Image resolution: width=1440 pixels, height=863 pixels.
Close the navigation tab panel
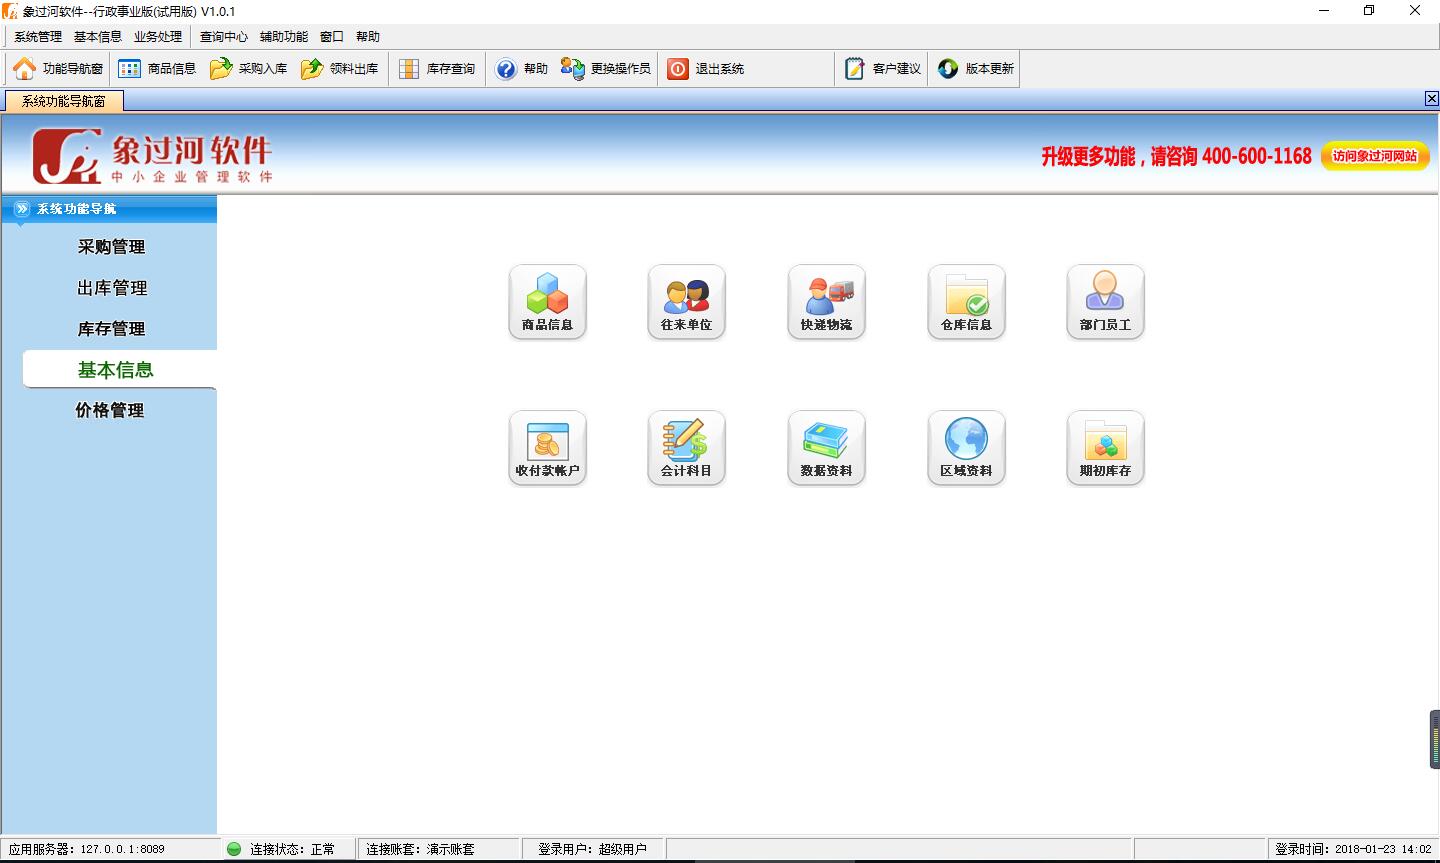click(x=1431, y=98)
